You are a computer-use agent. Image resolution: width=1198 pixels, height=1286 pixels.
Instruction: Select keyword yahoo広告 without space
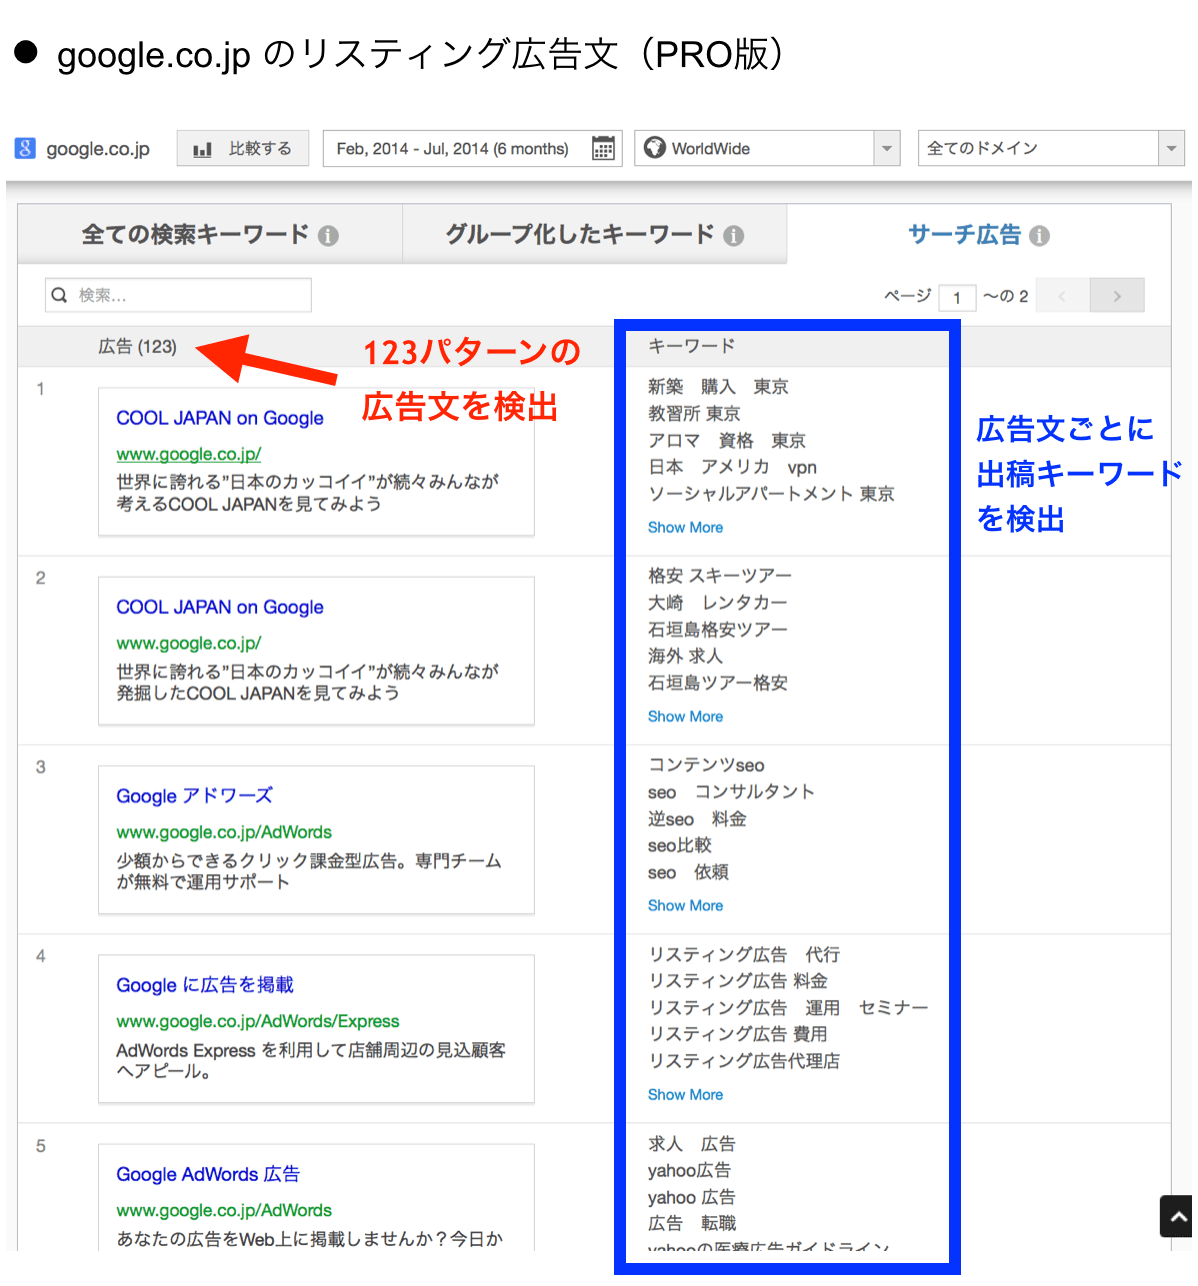689,1170
